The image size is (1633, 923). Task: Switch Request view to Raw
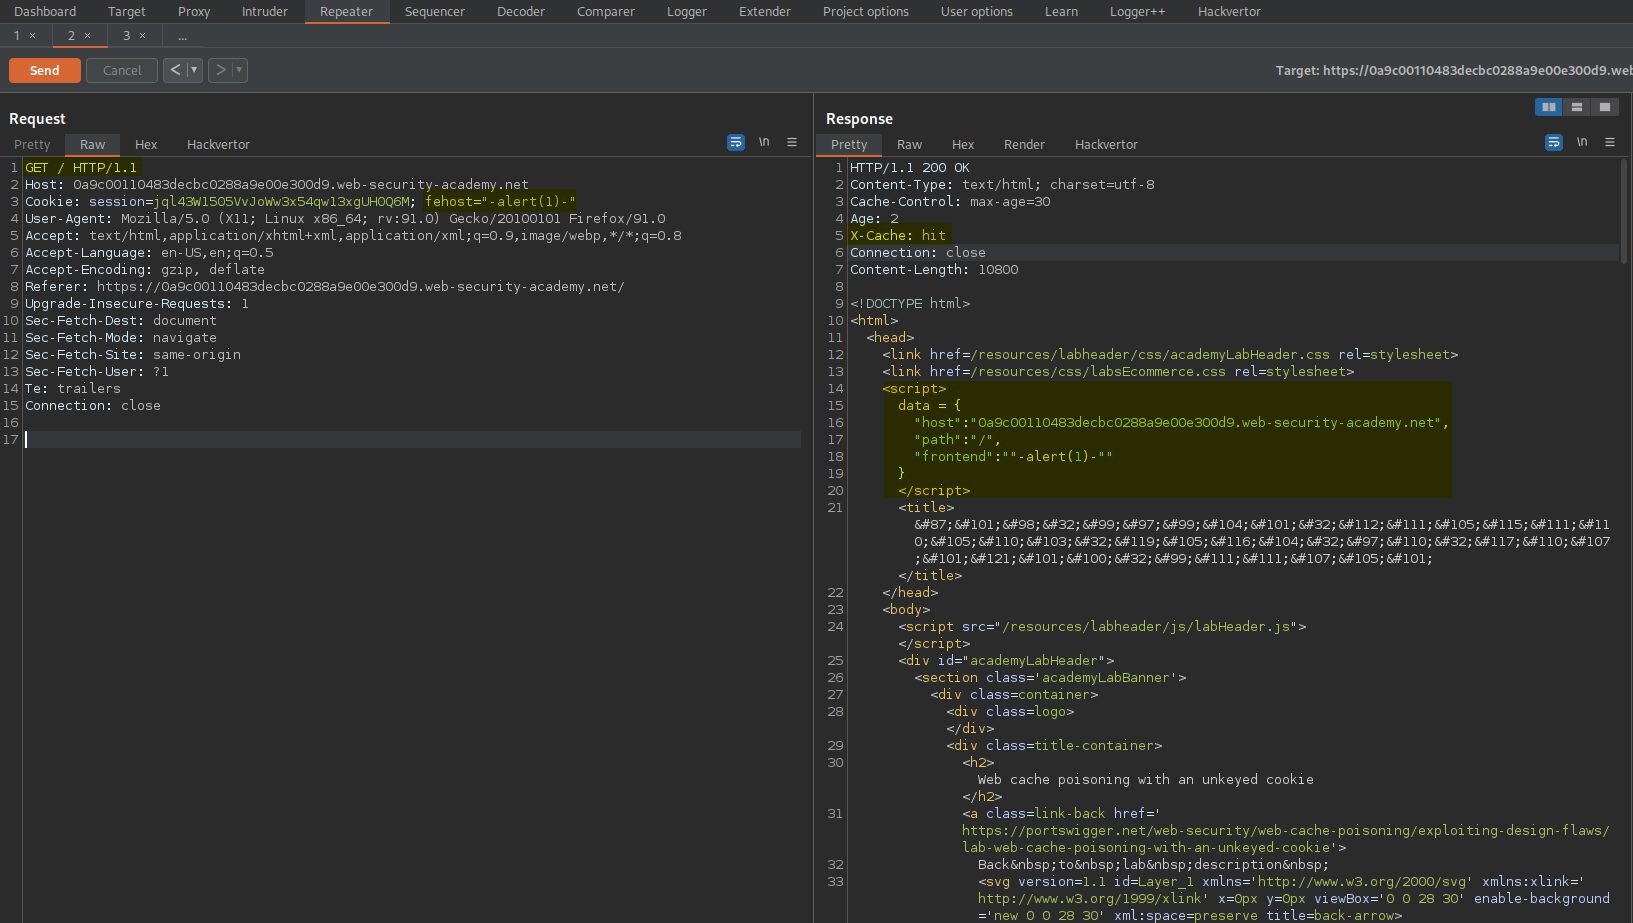93,145
